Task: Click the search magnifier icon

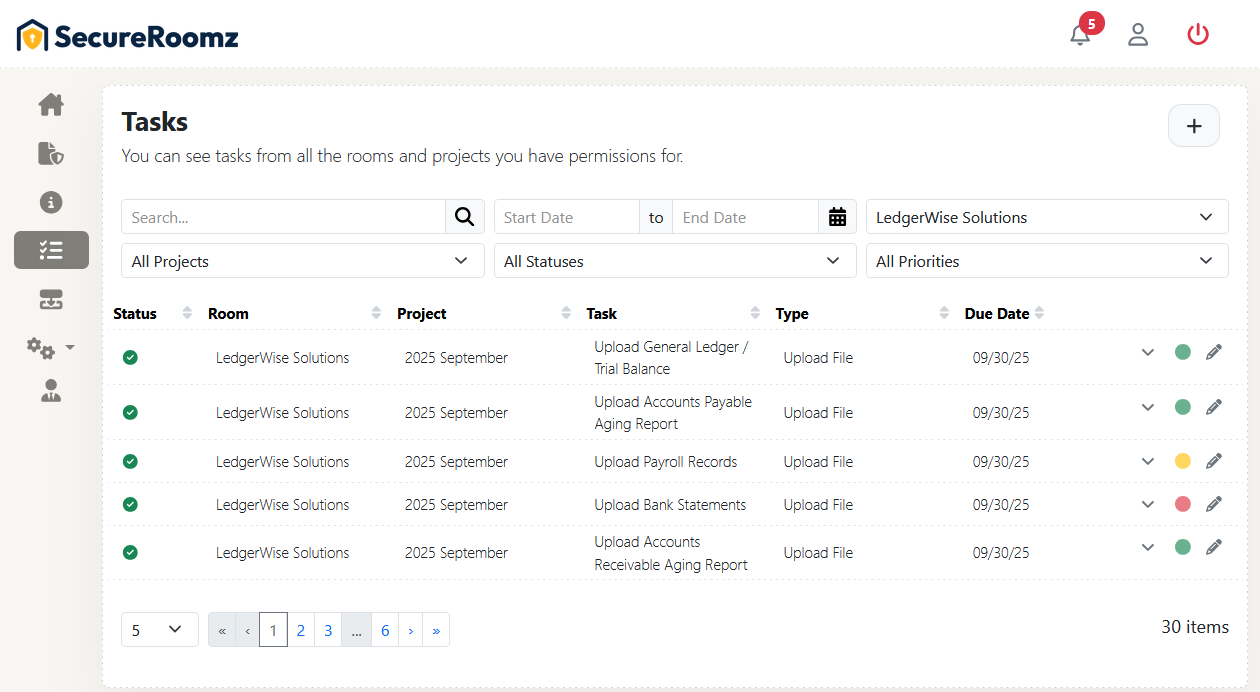Action: tap(464, 217)
